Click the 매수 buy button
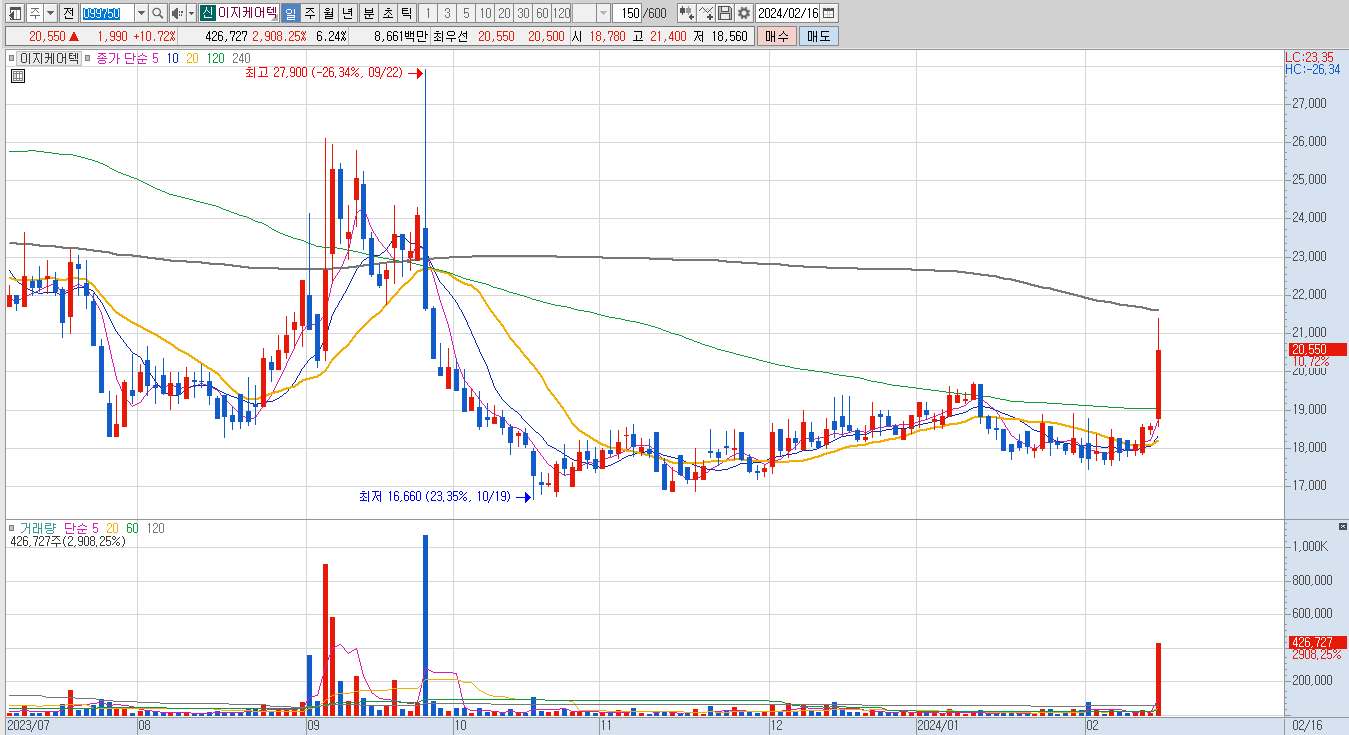Viewport: 1349px width, 735px height. point(776,36)
